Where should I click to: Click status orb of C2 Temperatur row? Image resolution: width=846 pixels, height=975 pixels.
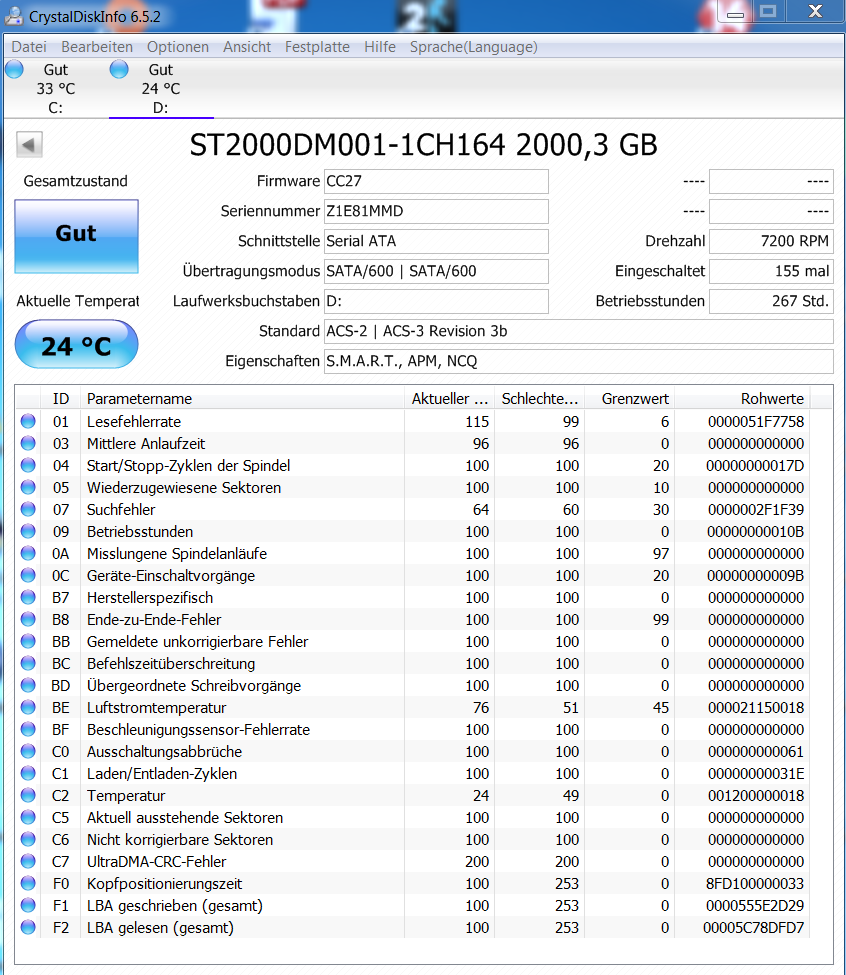28,795
